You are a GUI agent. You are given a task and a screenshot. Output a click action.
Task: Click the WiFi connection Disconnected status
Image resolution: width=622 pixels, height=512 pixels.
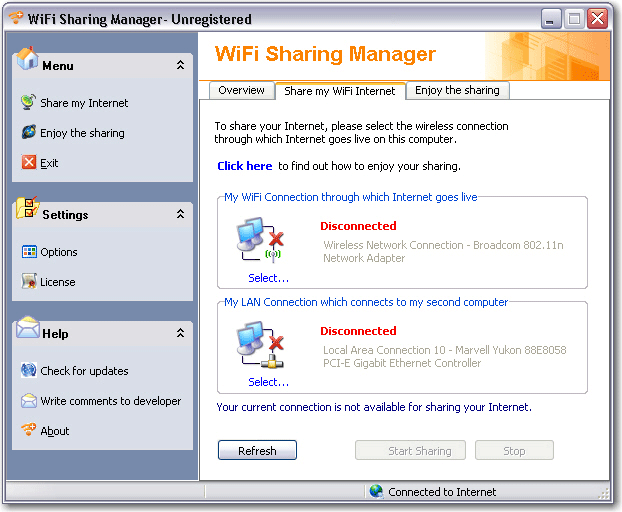(x=358, y=226)
